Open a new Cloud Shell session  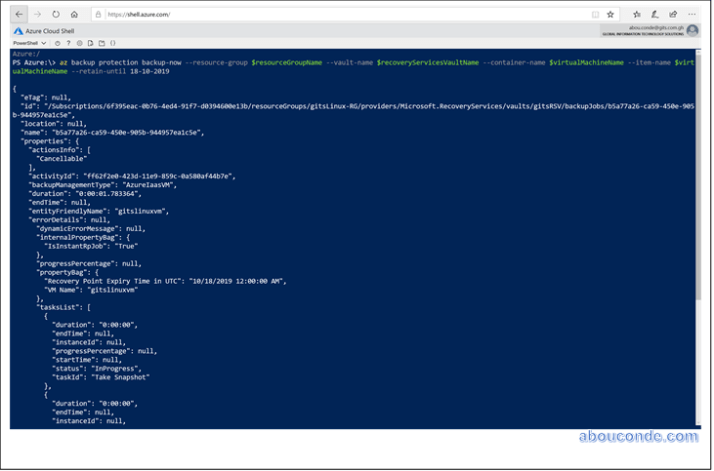click(x=100, y=43)
